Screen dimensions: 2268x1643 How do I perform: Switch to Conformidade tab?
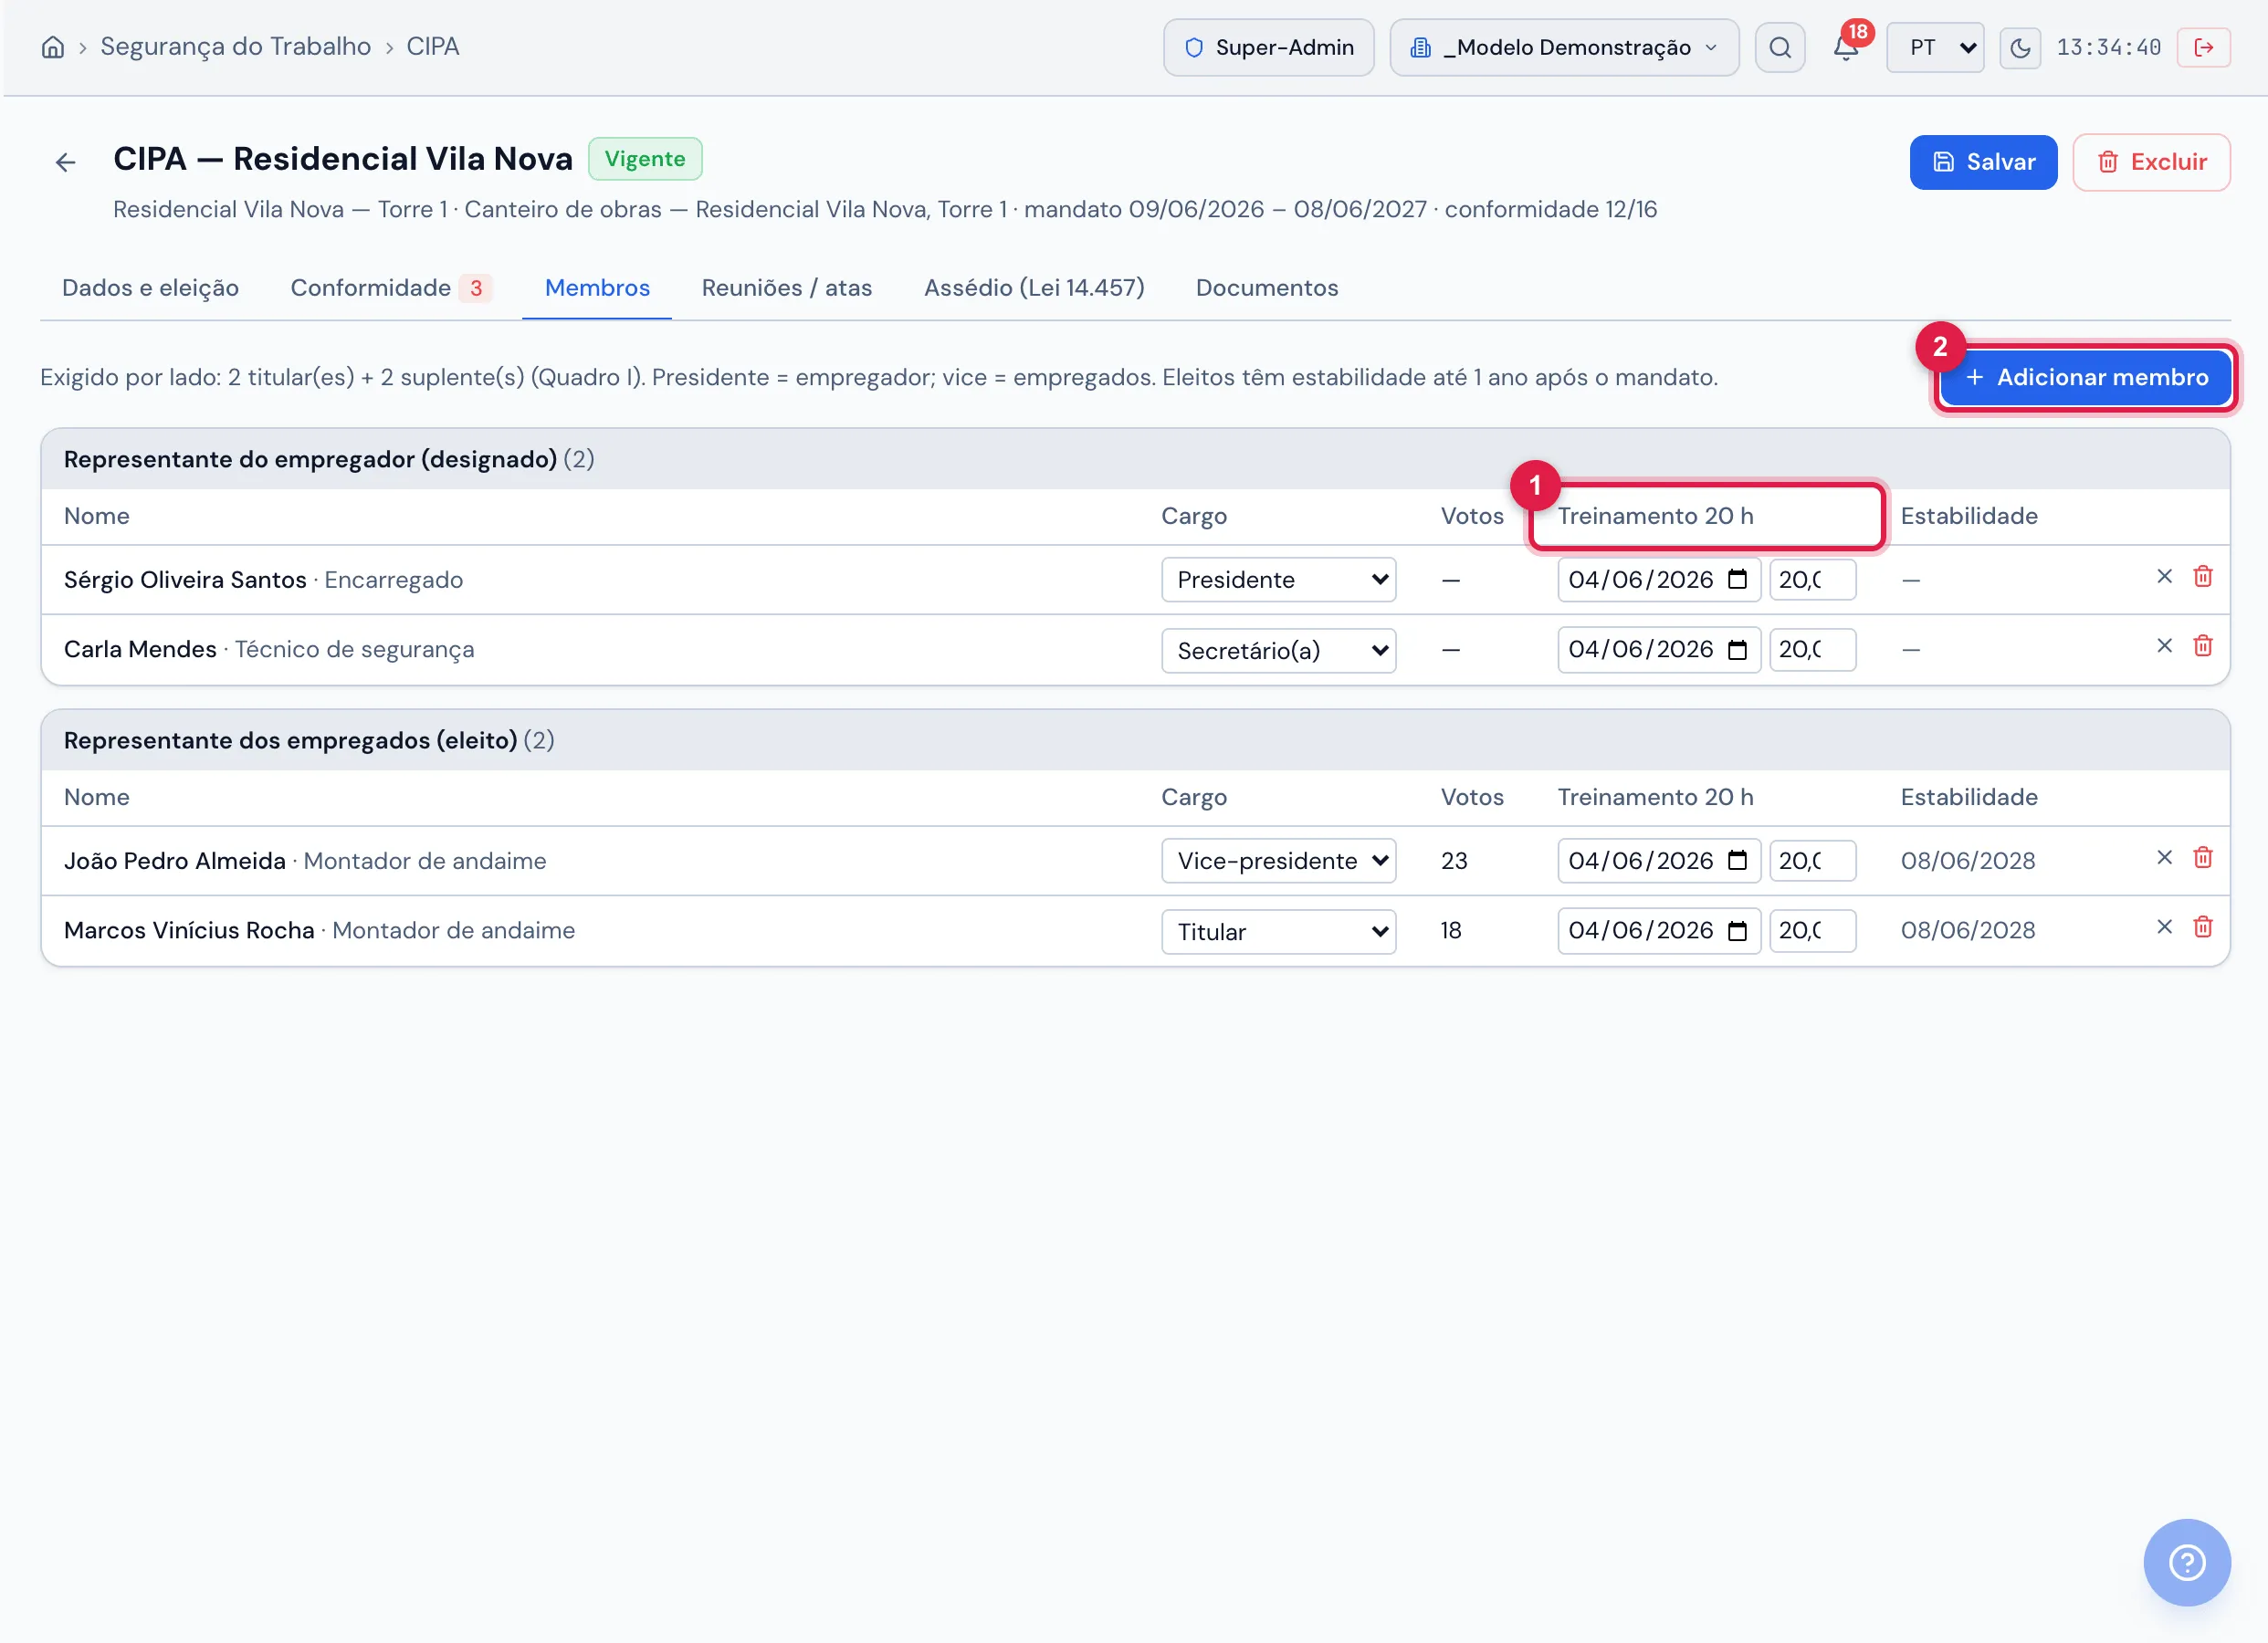(390, 288)
